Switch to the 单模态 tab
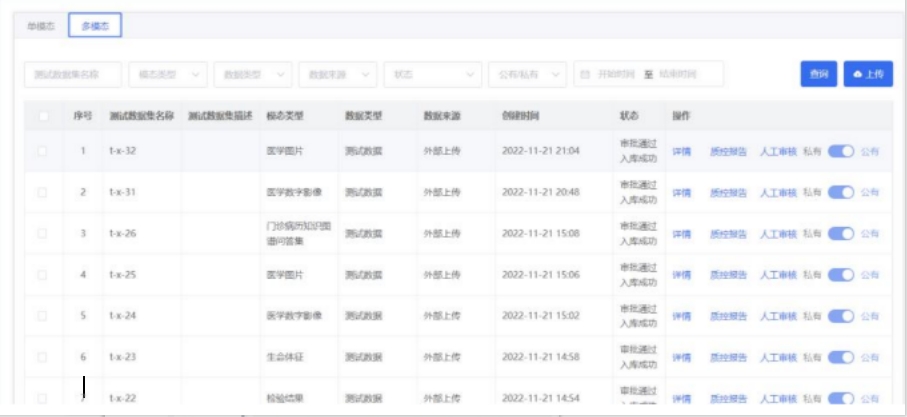The height and width of the screenshot is (417, 907). pyautogui.click(x=41, y=26)
